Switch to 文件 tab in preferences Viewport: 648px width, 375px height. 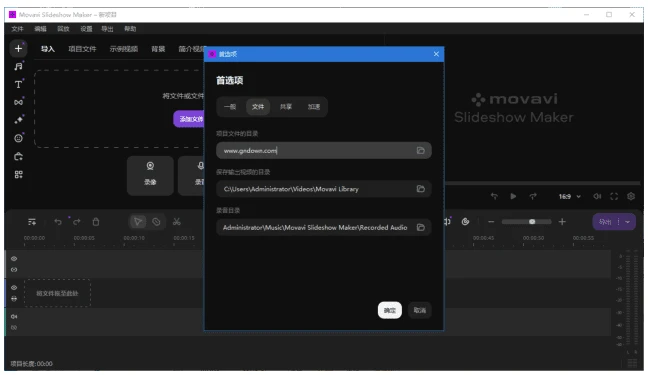(x=258, y=107)
